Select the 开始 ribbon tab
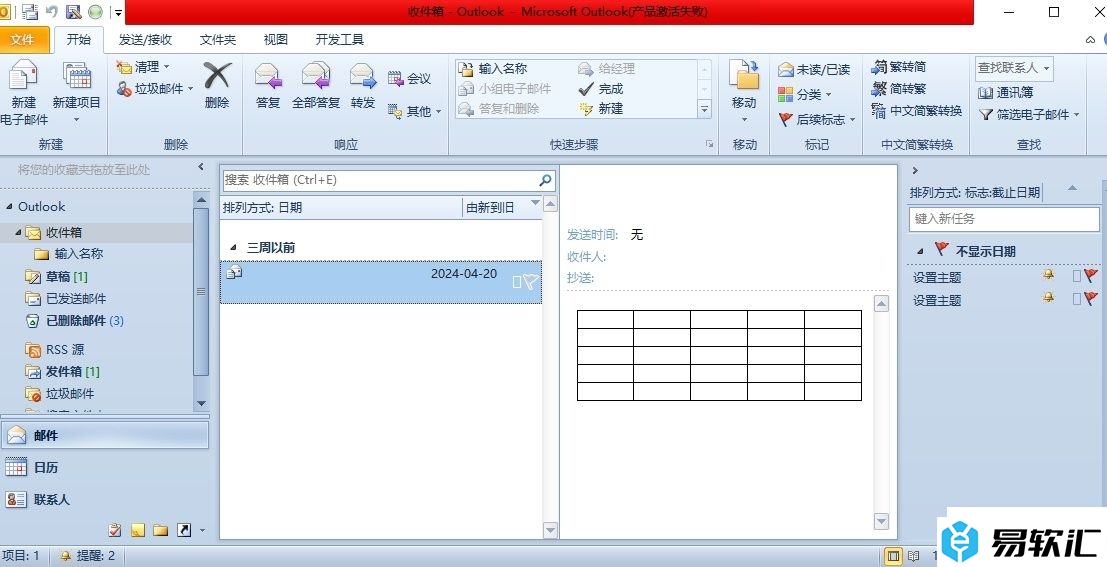The width and height of the screenshot is (1107, 567). point(78,40)
